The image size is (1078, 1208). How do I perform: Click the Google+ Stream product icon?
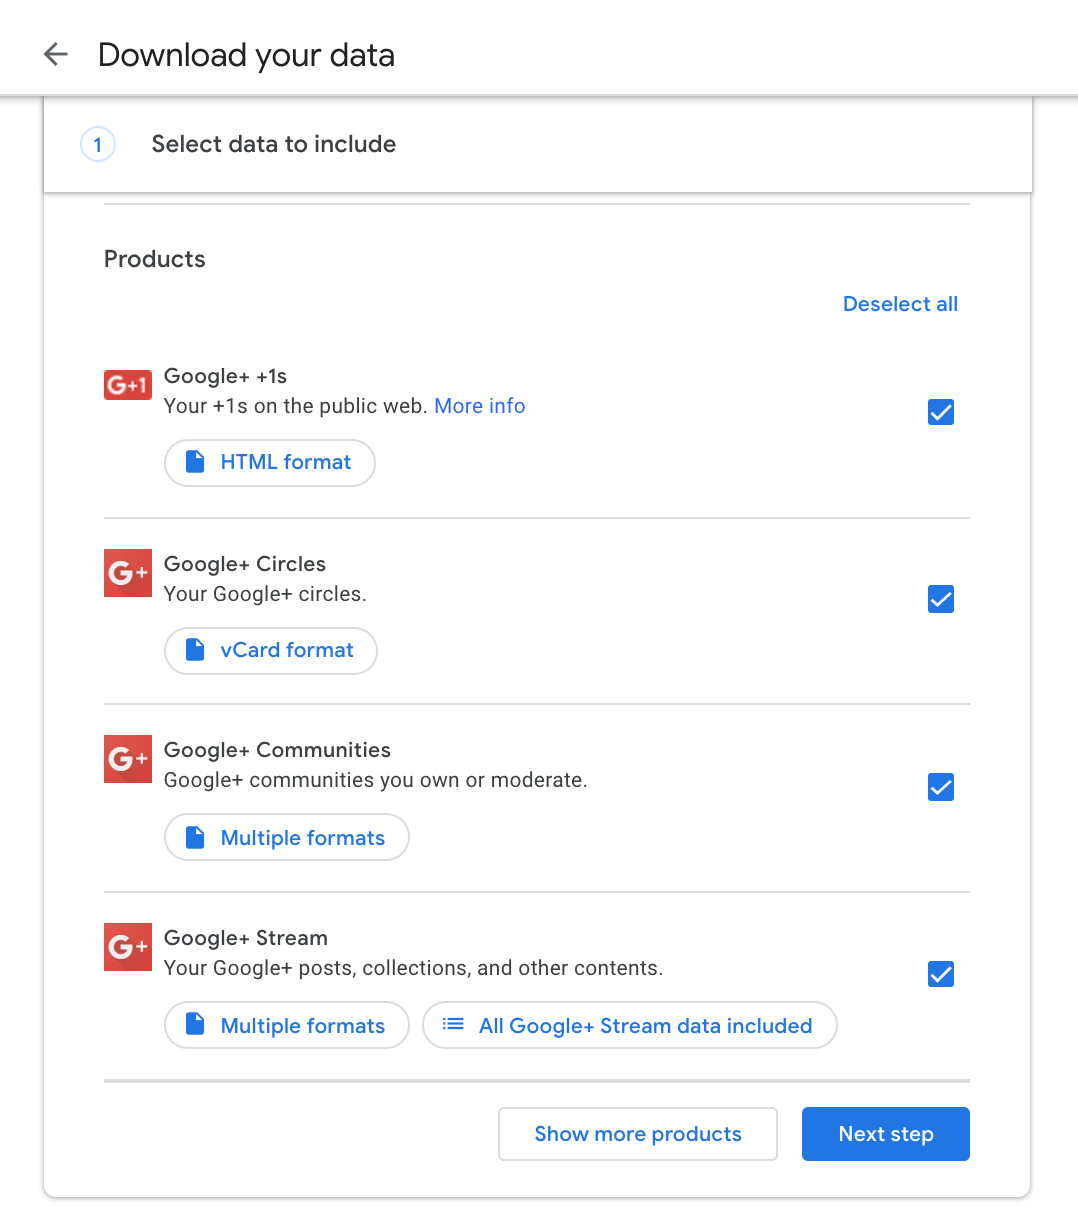pos(127,947)
